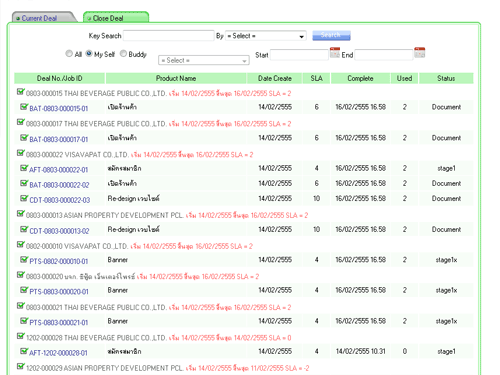Viewport: 500px width, 375px height.
Task: Click check icon beside BAT-0803-000017-01
Action: [x=24, y=137]
